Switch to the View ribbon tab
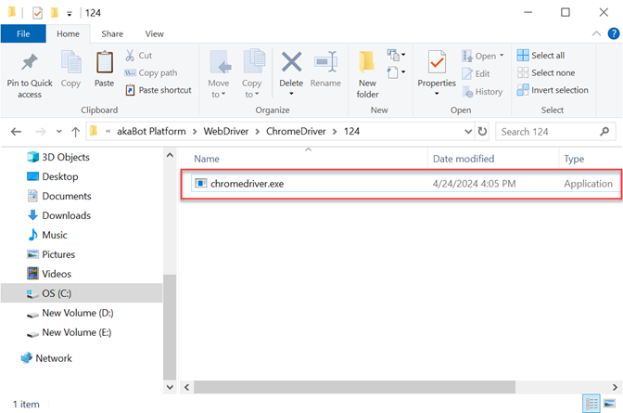Screen dimensions: 623x413 pyautogui.click(x=154, y=34)
